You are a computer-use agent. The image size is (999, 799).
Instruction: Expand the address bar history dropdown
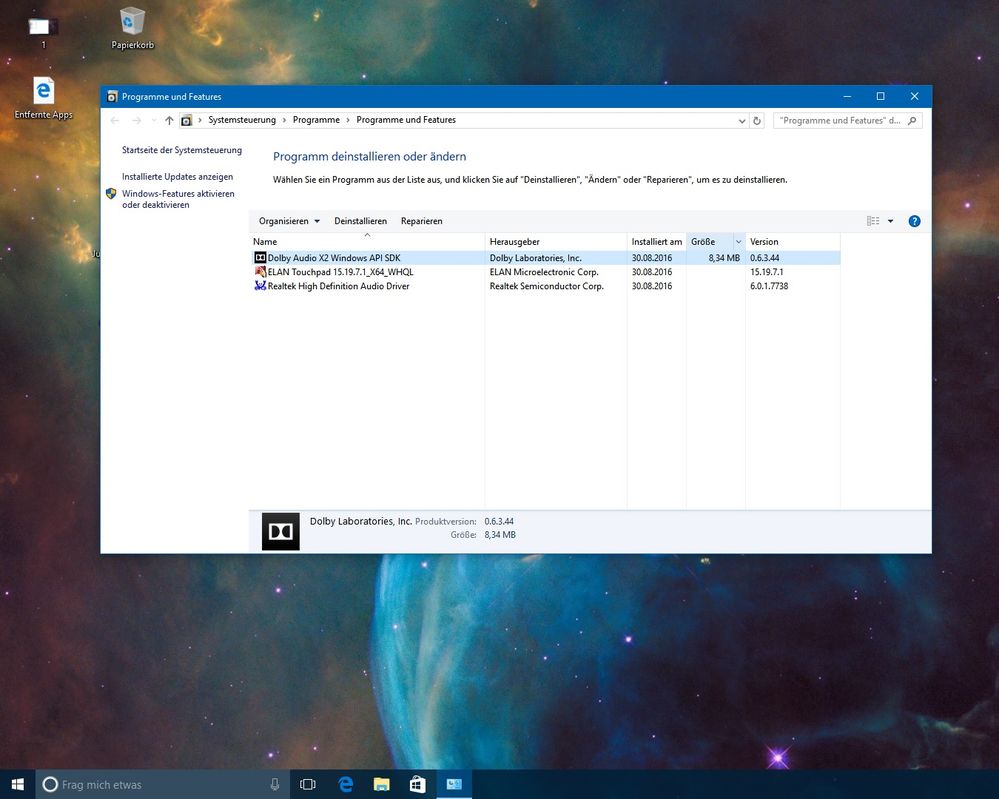pyautogui.click(x=741, y=120)
